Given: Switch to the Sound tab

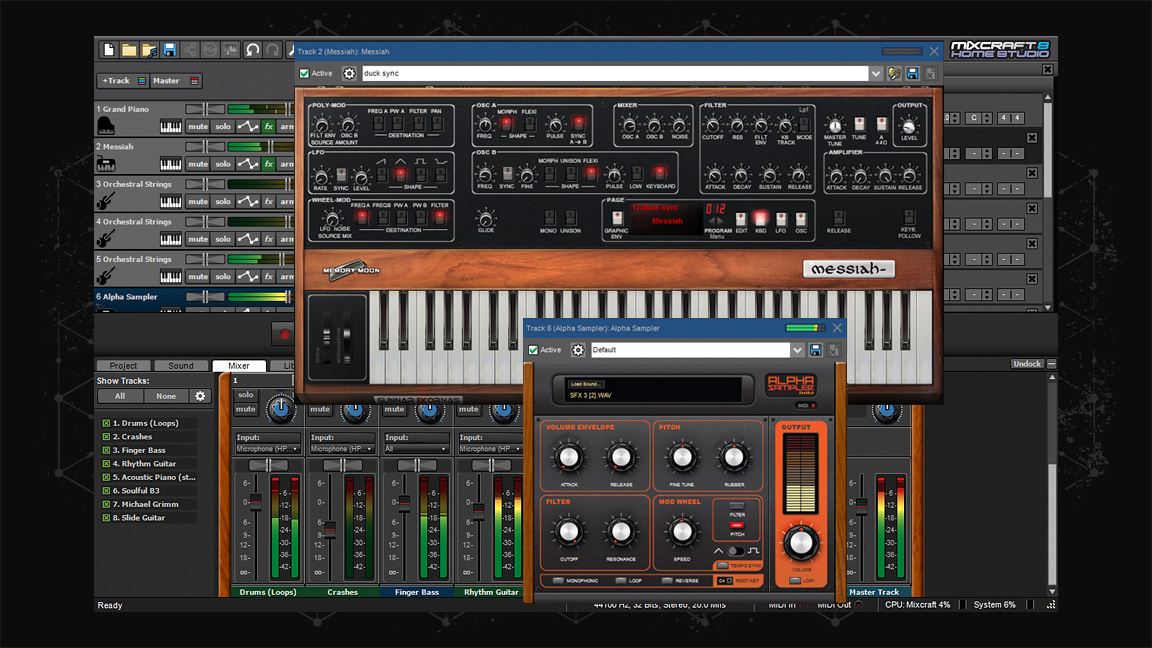Looking at the screenshot, I should tap(180, 366).
